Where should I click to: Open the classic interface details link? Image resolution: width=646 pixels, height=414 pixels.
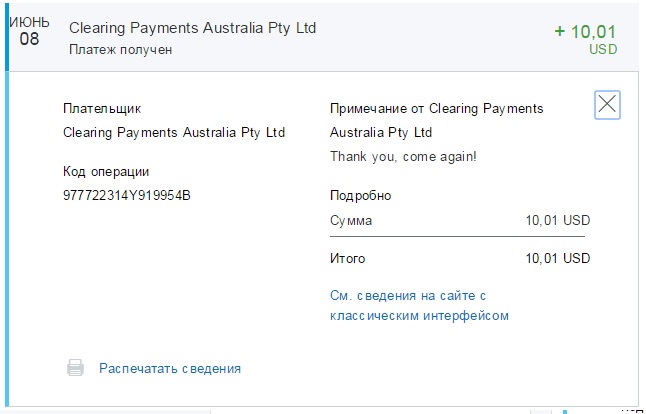pyautogui.click(x=419, y=306)
